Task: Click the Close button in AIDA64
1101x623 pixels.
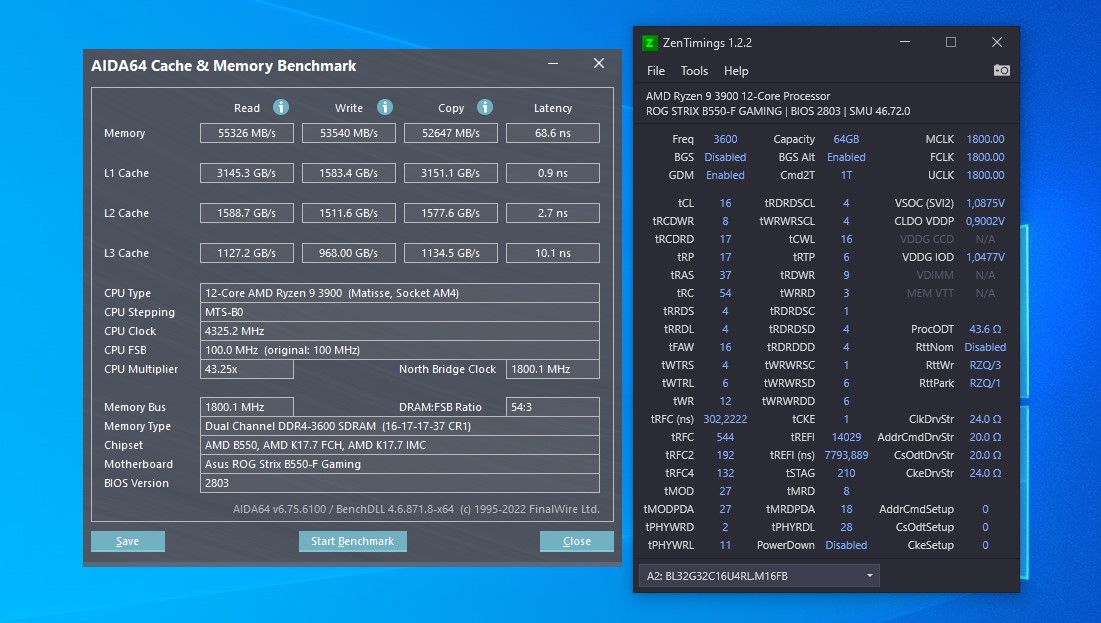Action: [x=576, y=542]
